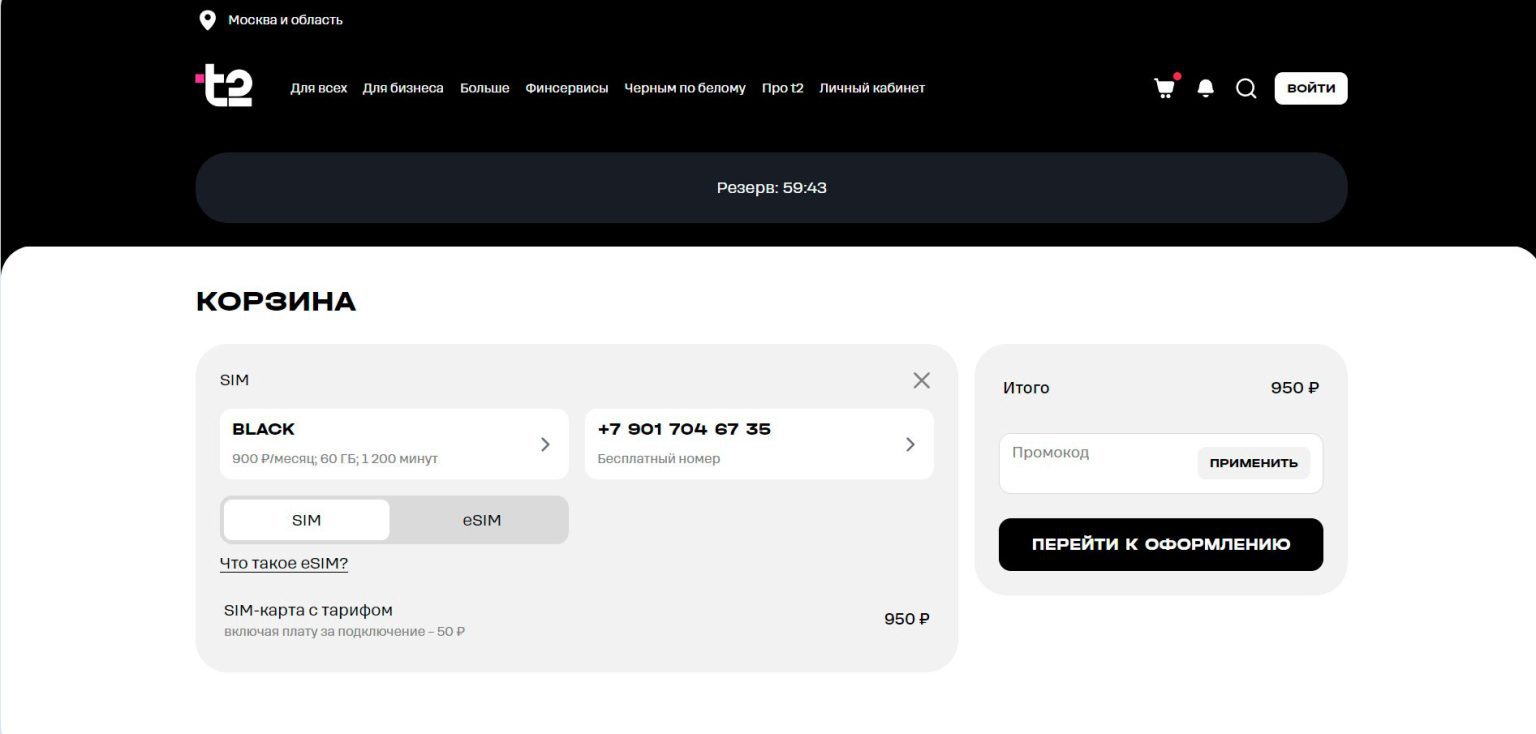
Task: Open «Личный кабинет» menu item
Action: (x=871, y=88)
